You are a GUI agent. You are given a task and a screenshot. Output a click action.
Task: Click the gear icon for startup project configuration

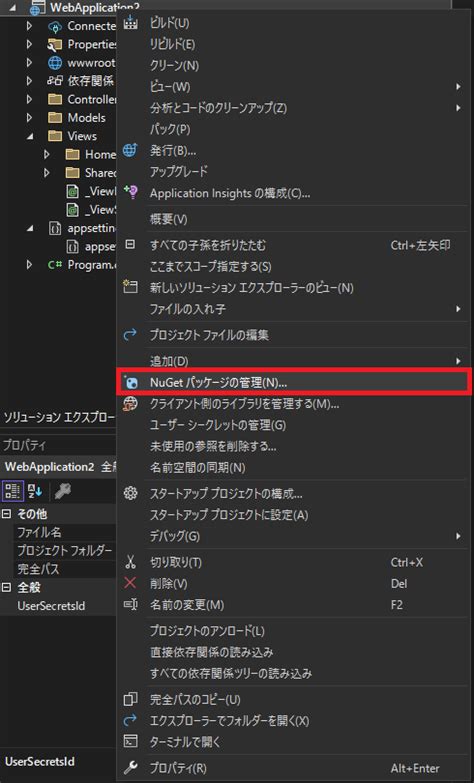130,493
